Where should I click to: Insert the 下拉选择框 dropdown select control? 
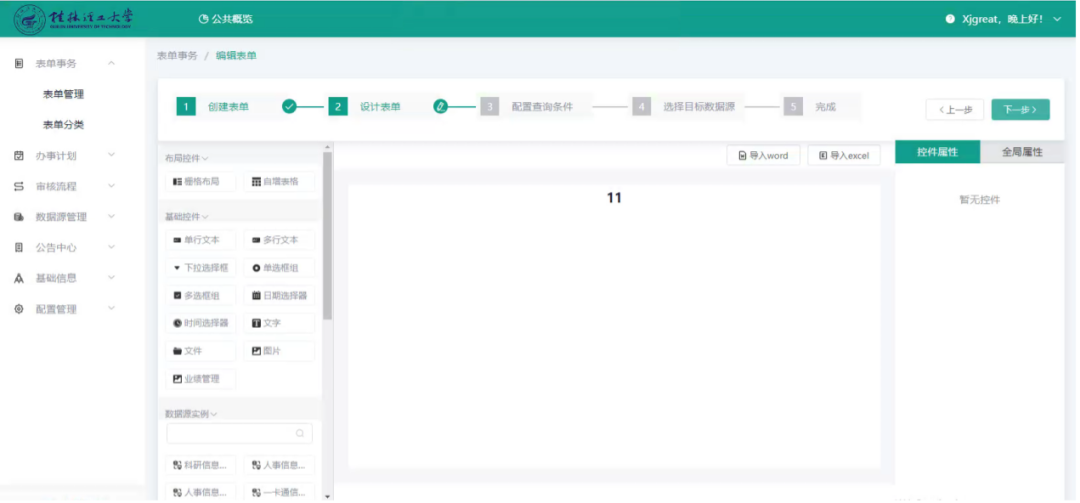point(200,268)
